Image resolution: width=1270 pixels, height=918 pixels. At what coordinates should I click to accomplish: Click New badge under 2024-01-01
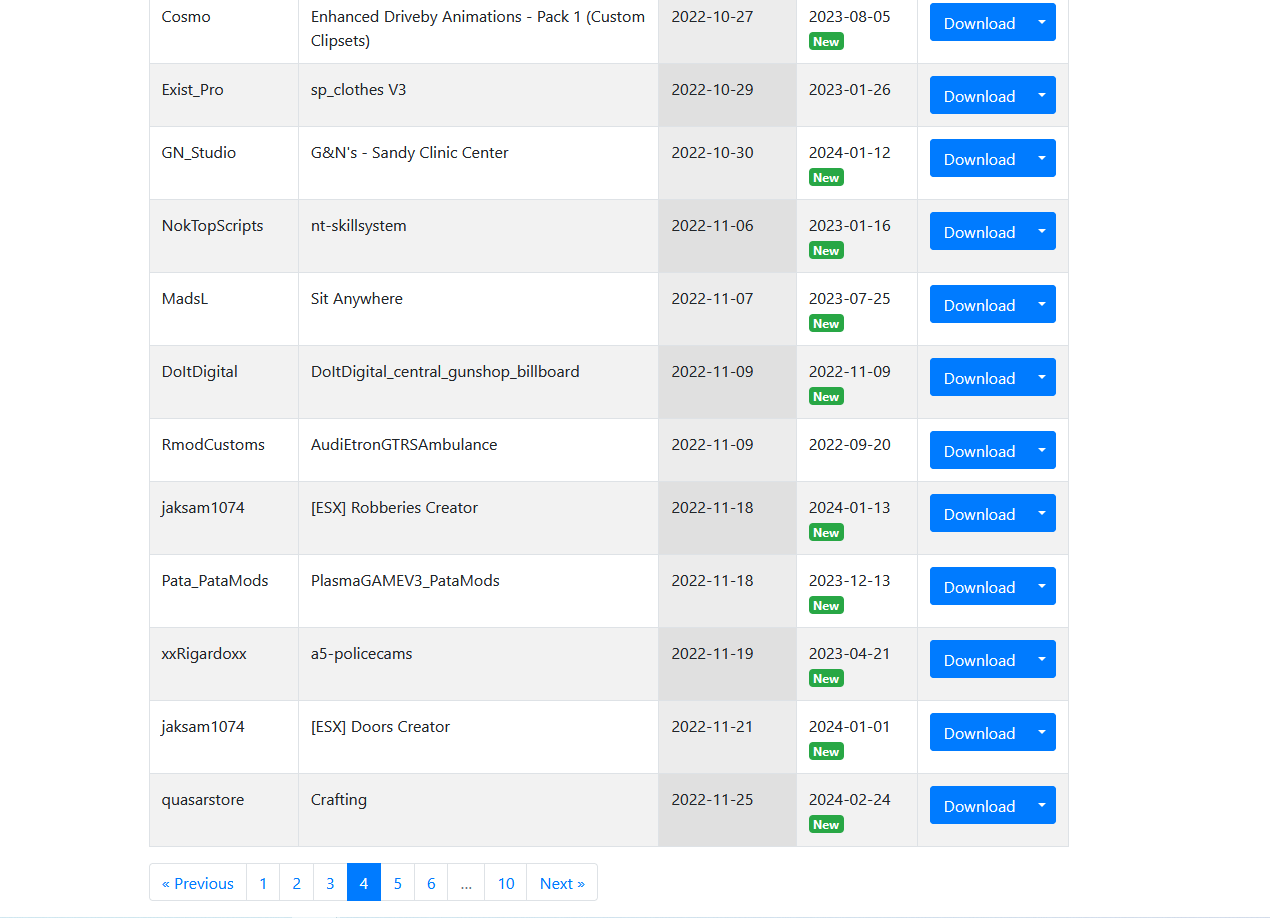click(x=826, y=751)
